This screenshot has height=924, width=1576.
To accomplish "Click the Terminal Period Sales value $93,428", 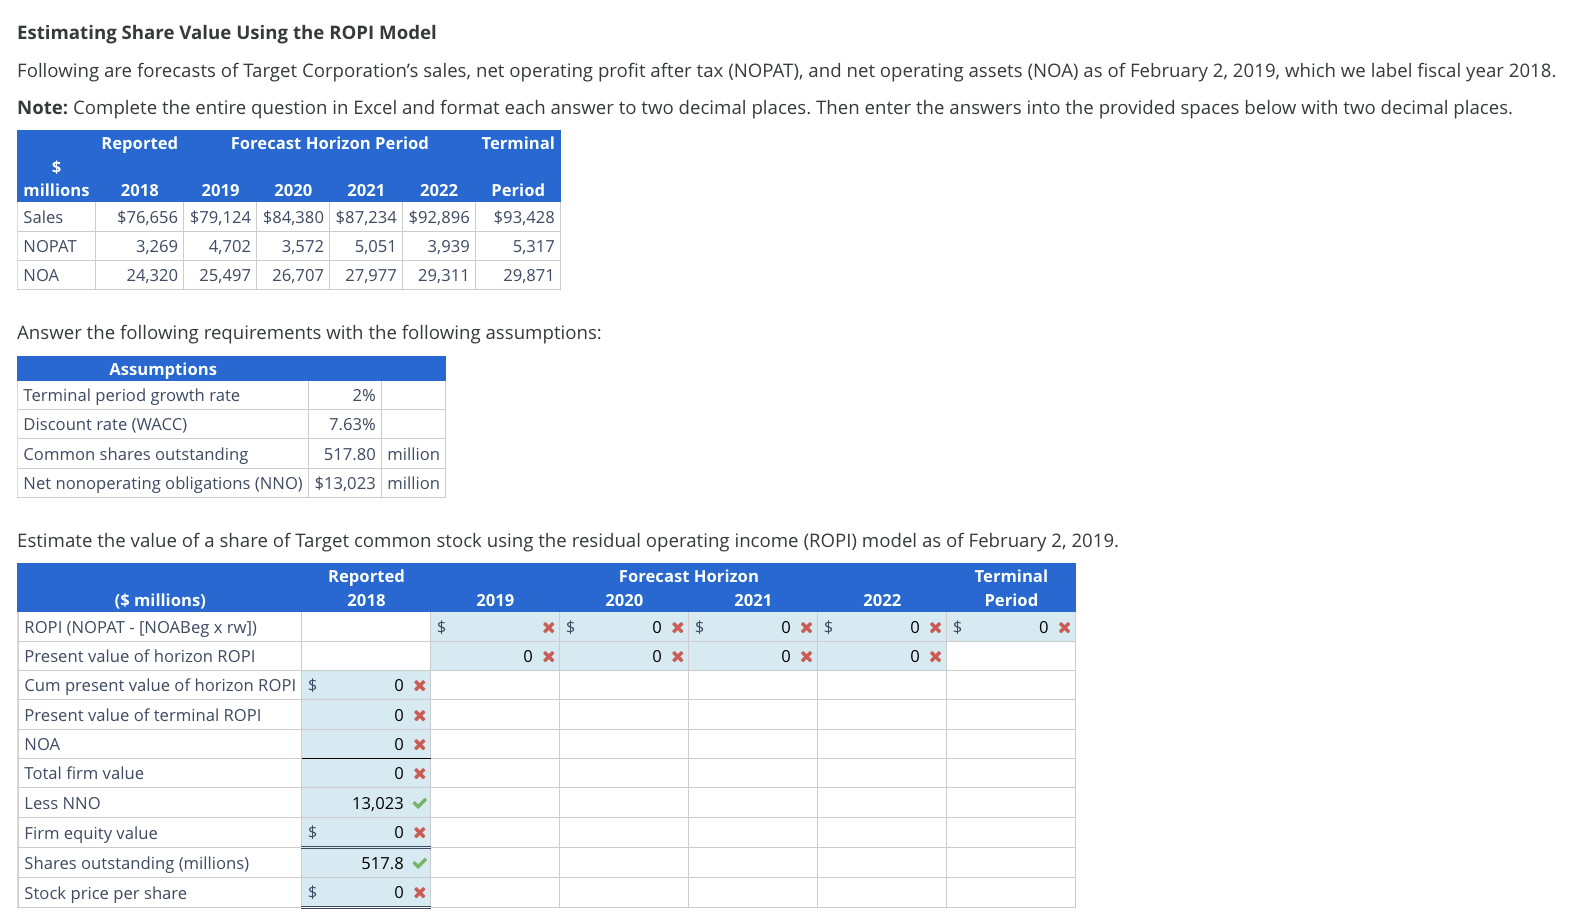I will [524, 217].
